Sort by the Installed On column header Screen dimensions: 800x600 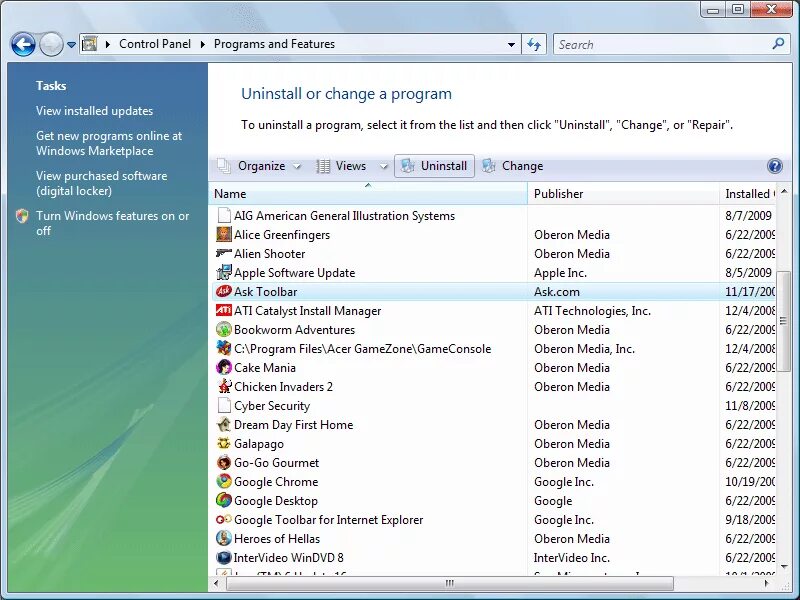[747, 194]
